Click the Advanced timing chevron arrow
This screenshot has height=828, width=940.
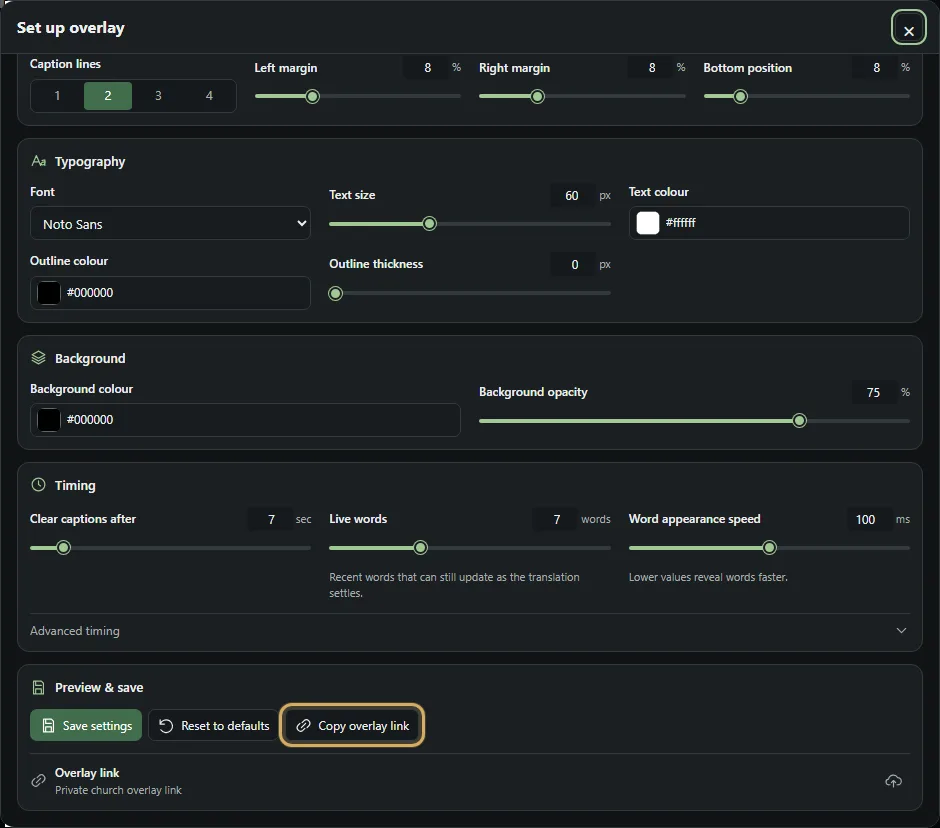pos(901,631)
